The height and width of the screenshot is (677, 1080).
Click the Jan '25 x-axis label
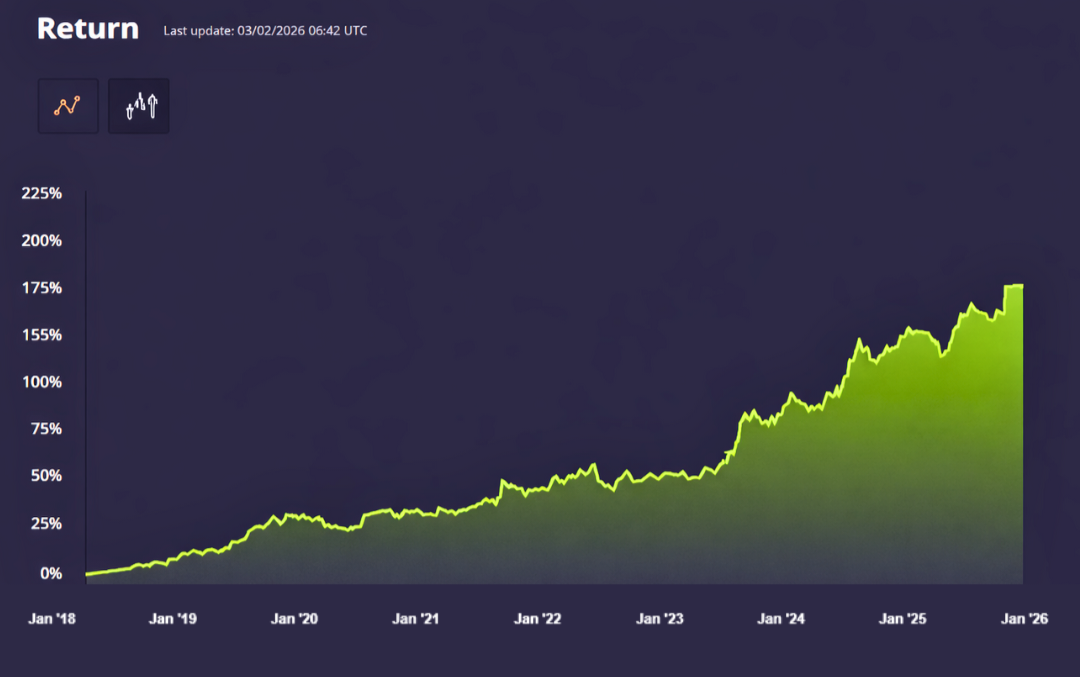click(x=902, y=618)
